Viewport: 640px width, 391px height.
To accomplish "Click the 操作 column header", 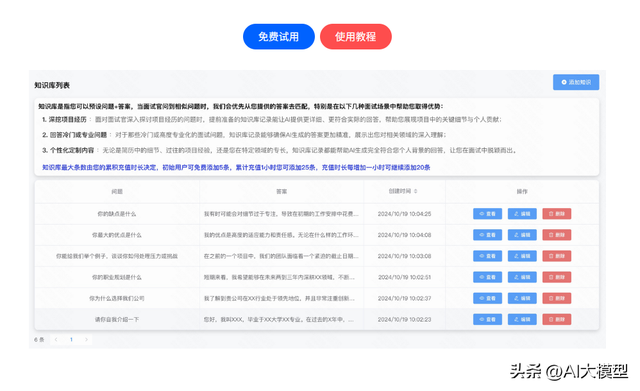I will click(x=522, y=191).
